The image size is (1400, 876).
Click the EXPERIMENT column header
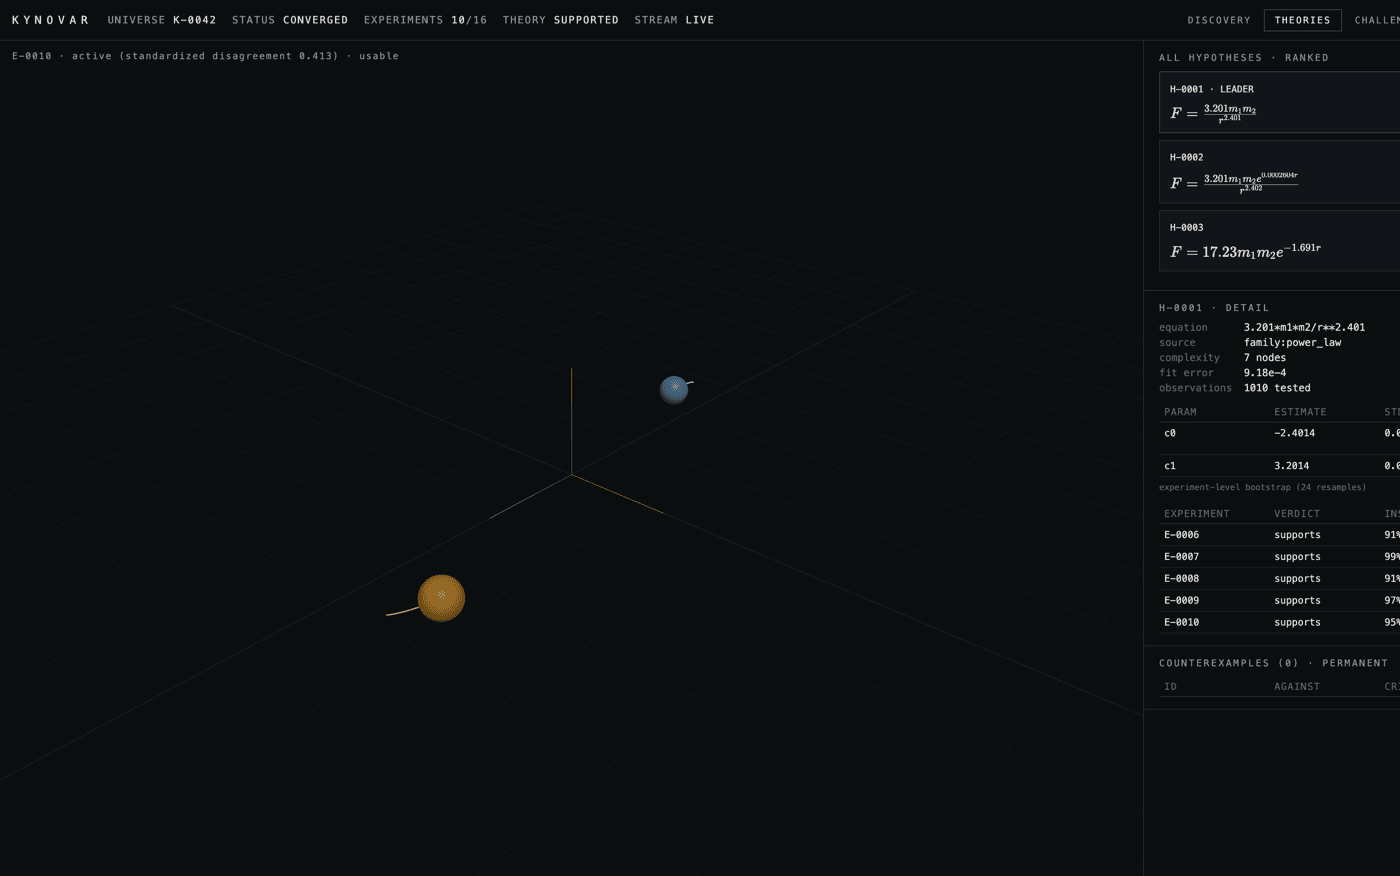click(x=1196, y=514)
